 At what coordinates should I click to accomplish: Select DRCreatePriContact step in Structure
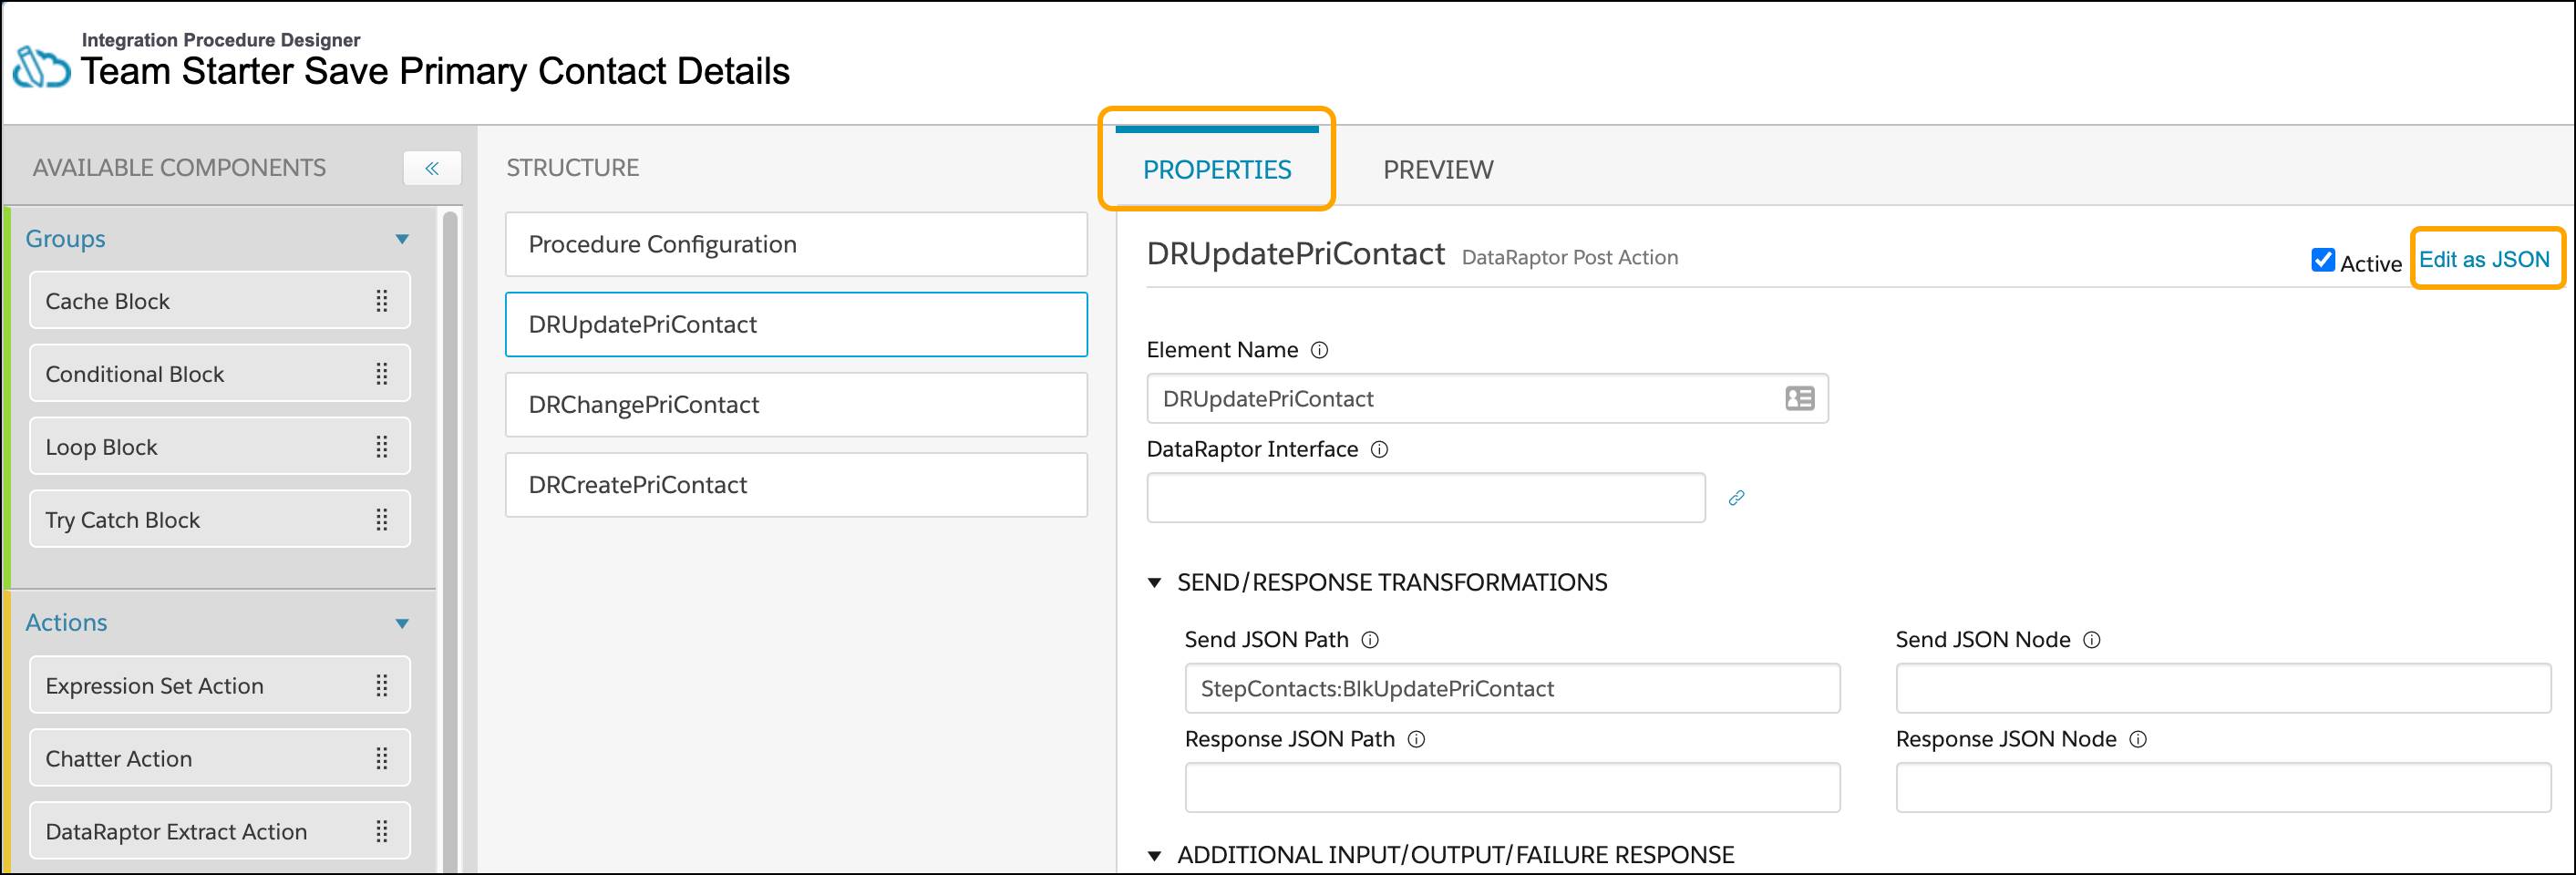796,485
